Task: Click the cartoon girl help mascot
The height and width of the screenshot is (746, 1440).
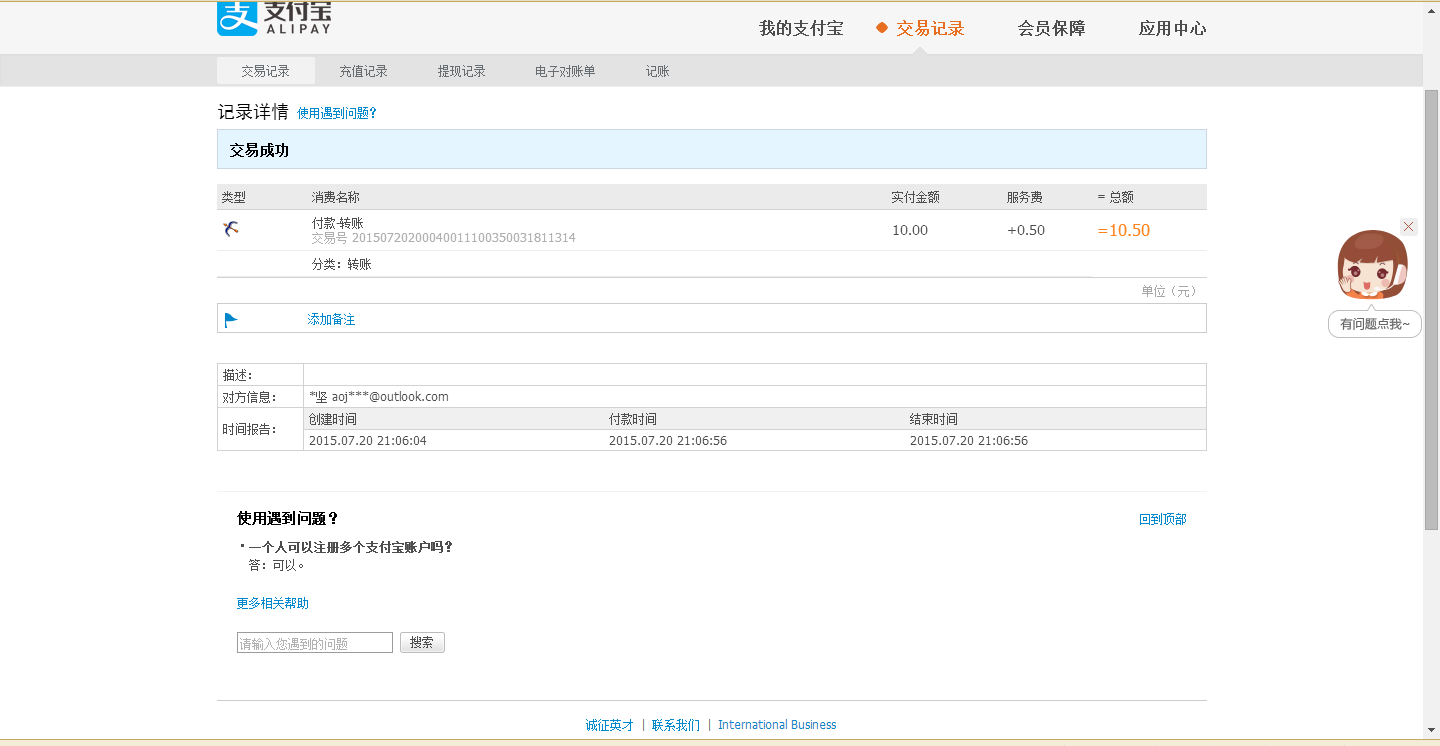Action: click(1372, 265)
